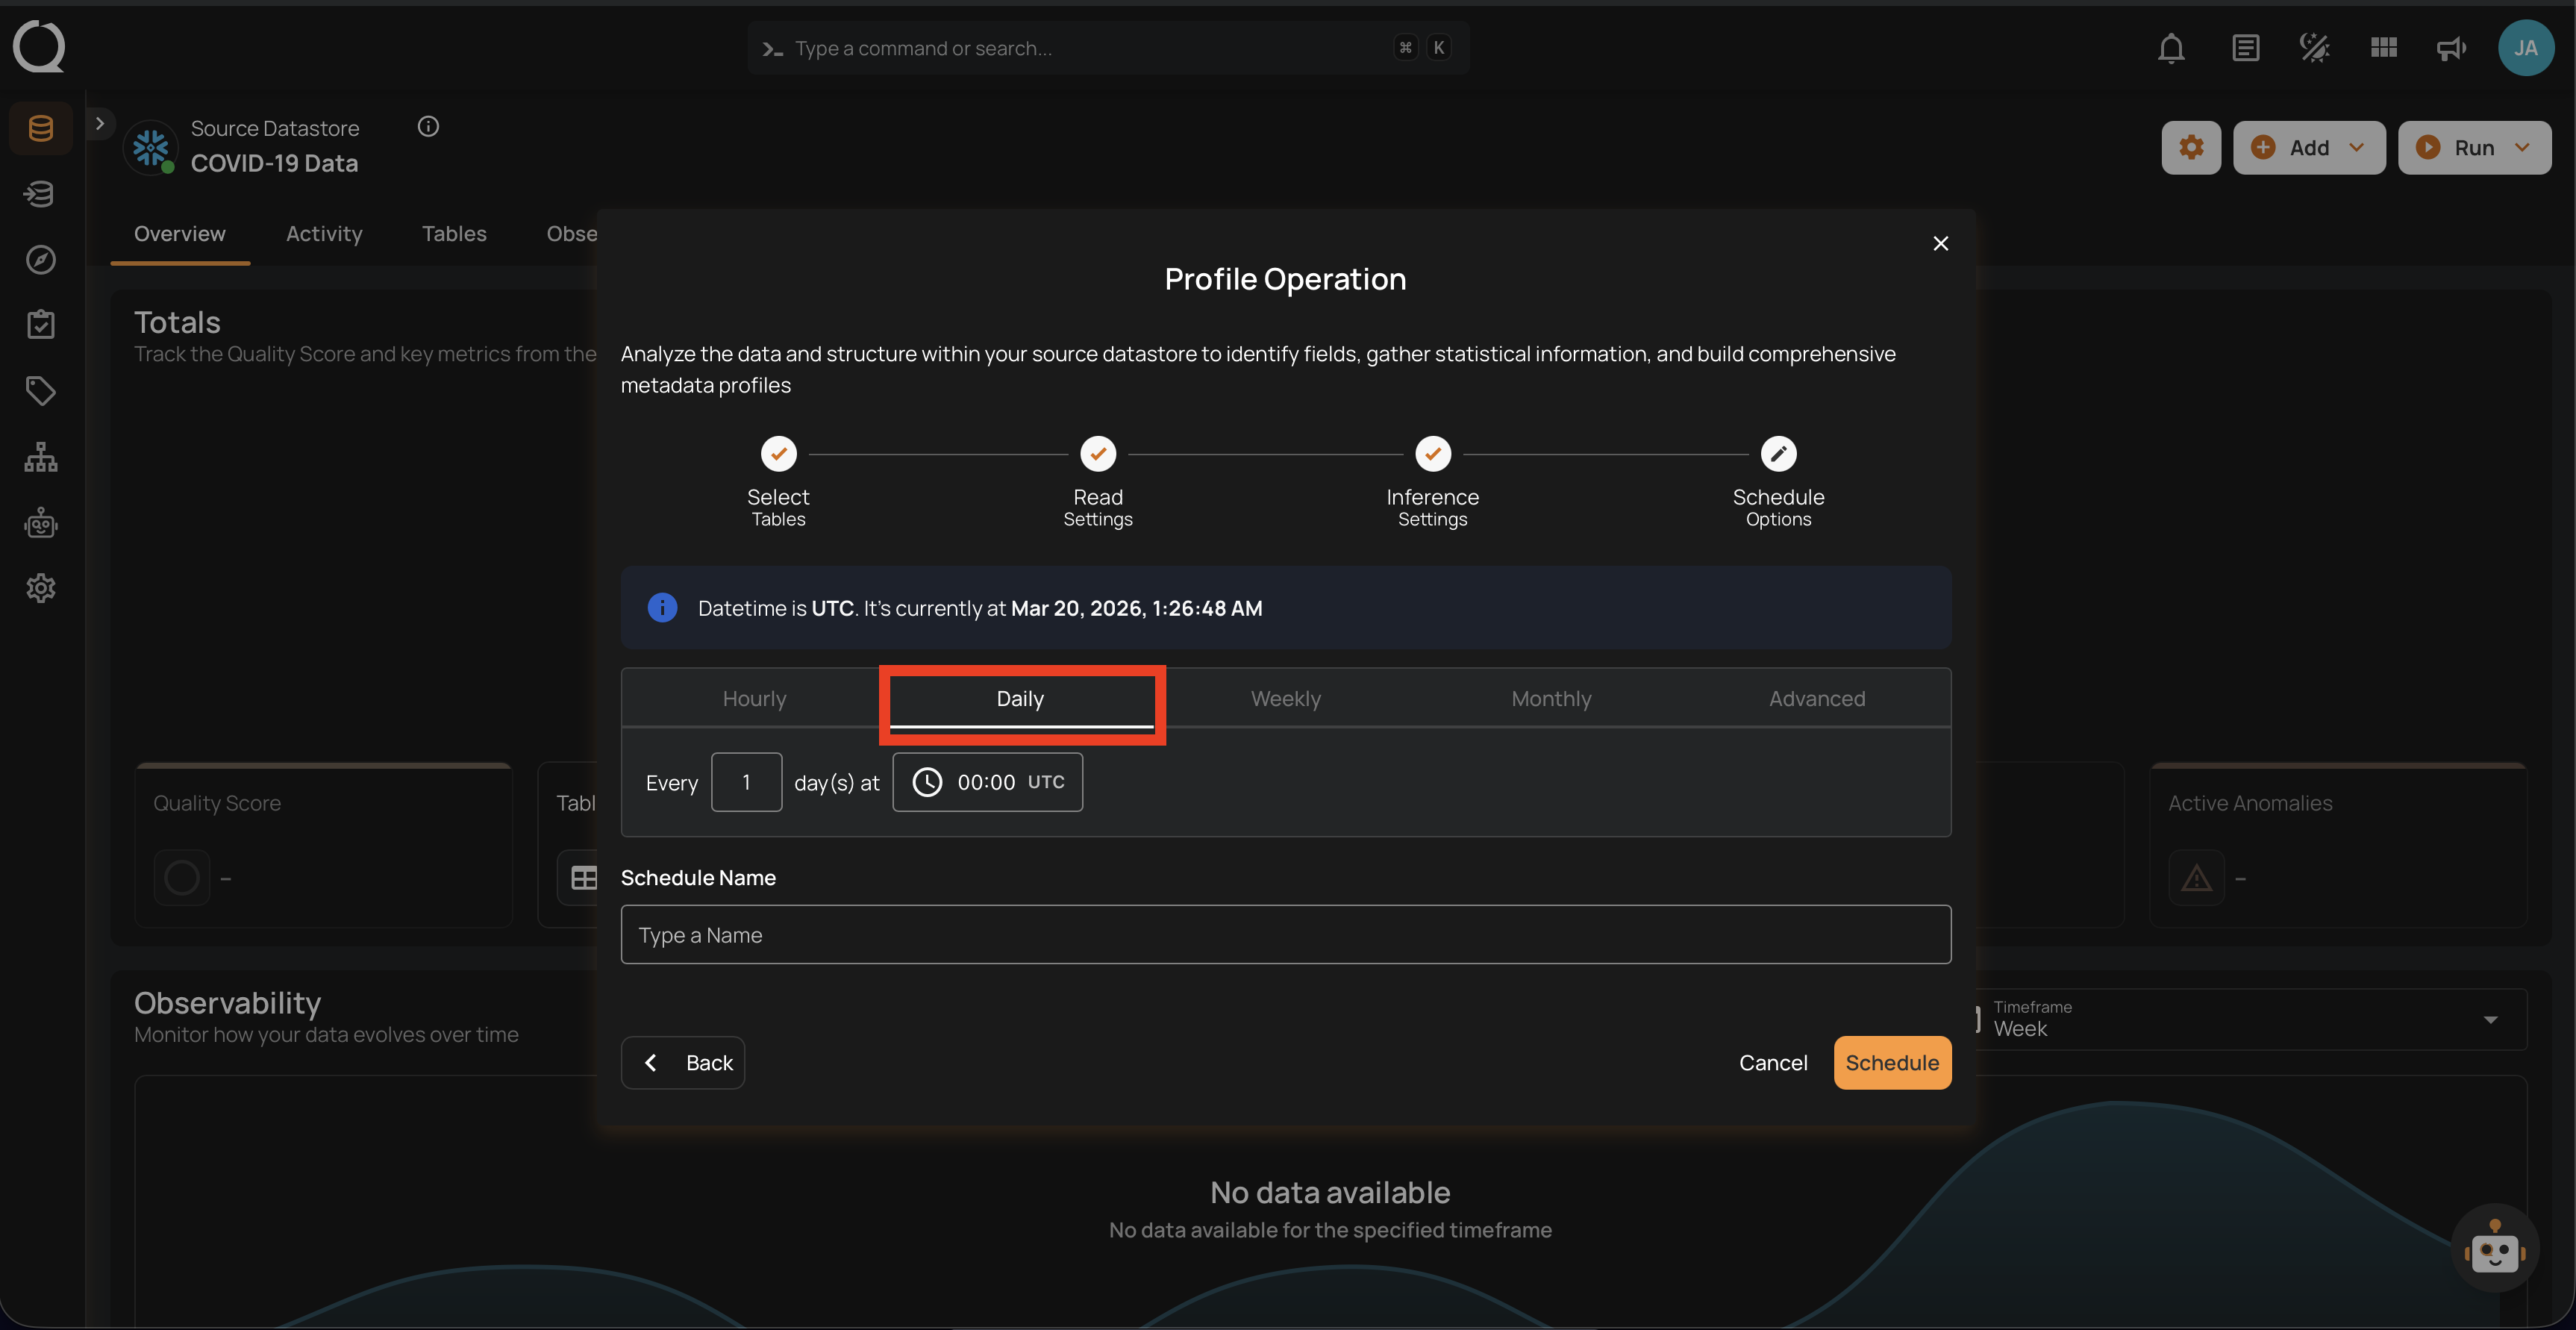Expand the sidebar with the chevron
The image size is (2576, 1330).
99,123
